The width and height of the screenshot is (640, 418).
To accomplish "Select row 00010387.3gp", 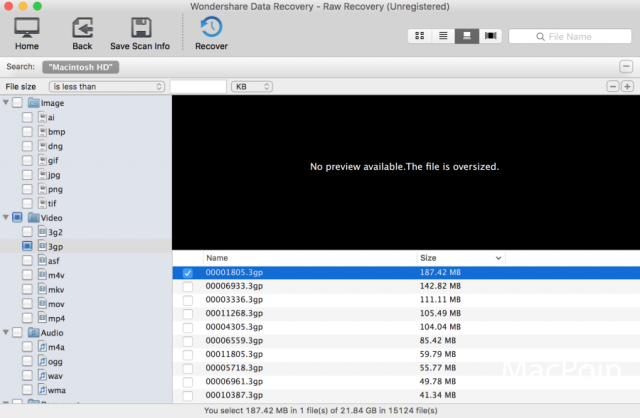I will point(406,395).
